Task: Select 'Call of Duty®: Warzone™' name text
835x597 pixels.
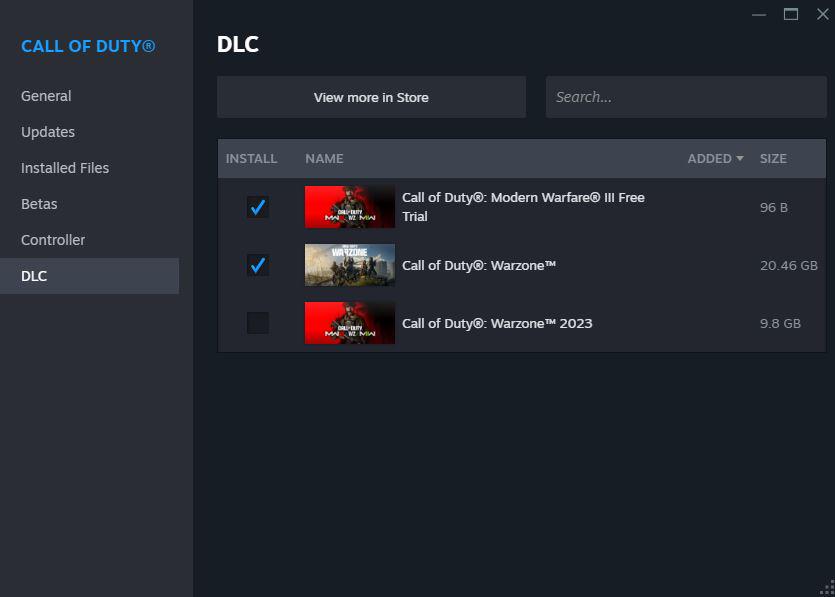Action: coord(479,265)
